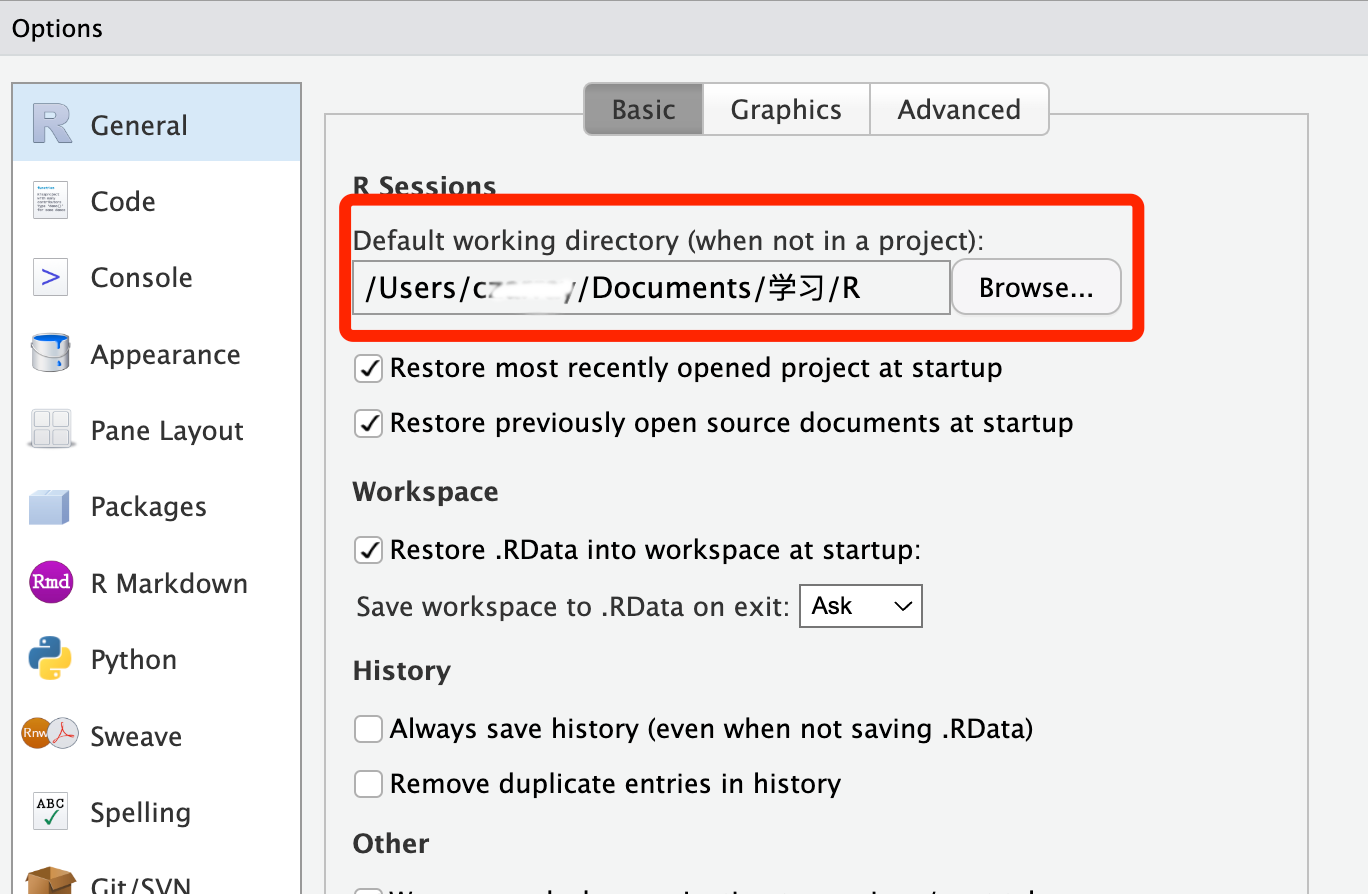Open the Pane Layout icon
Image resolution: width=1368 pixels, height=894 pixels.
(51, 430)
